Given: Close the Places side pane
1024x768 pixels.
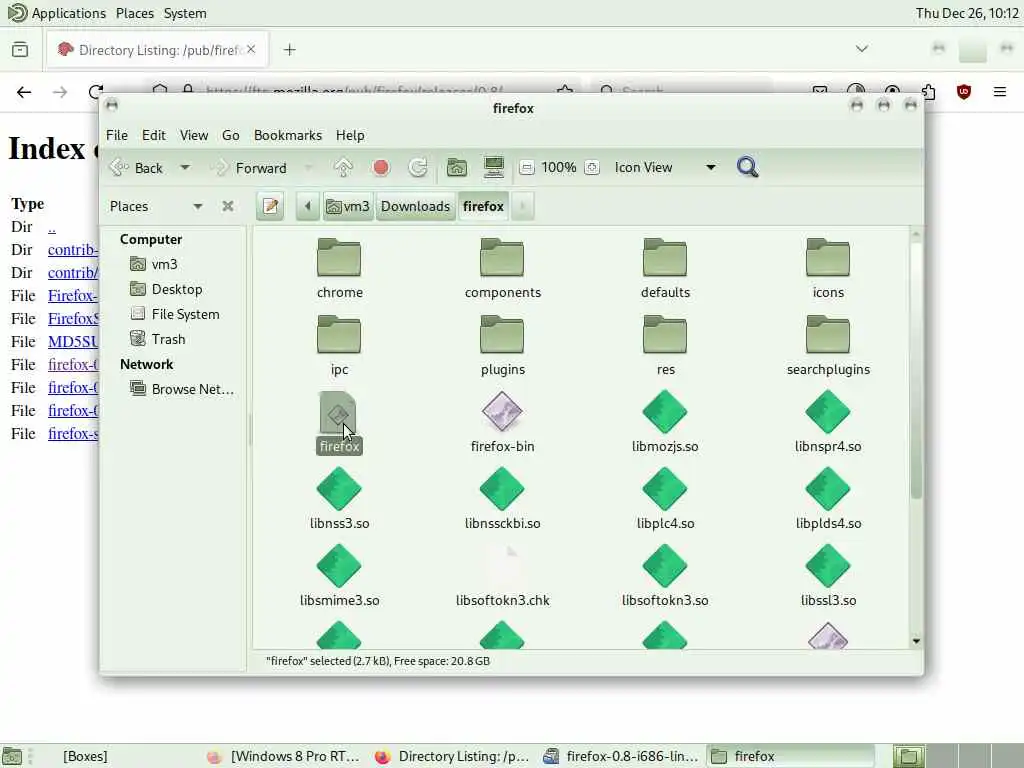Looking at the screenshot, I should 227,206.
